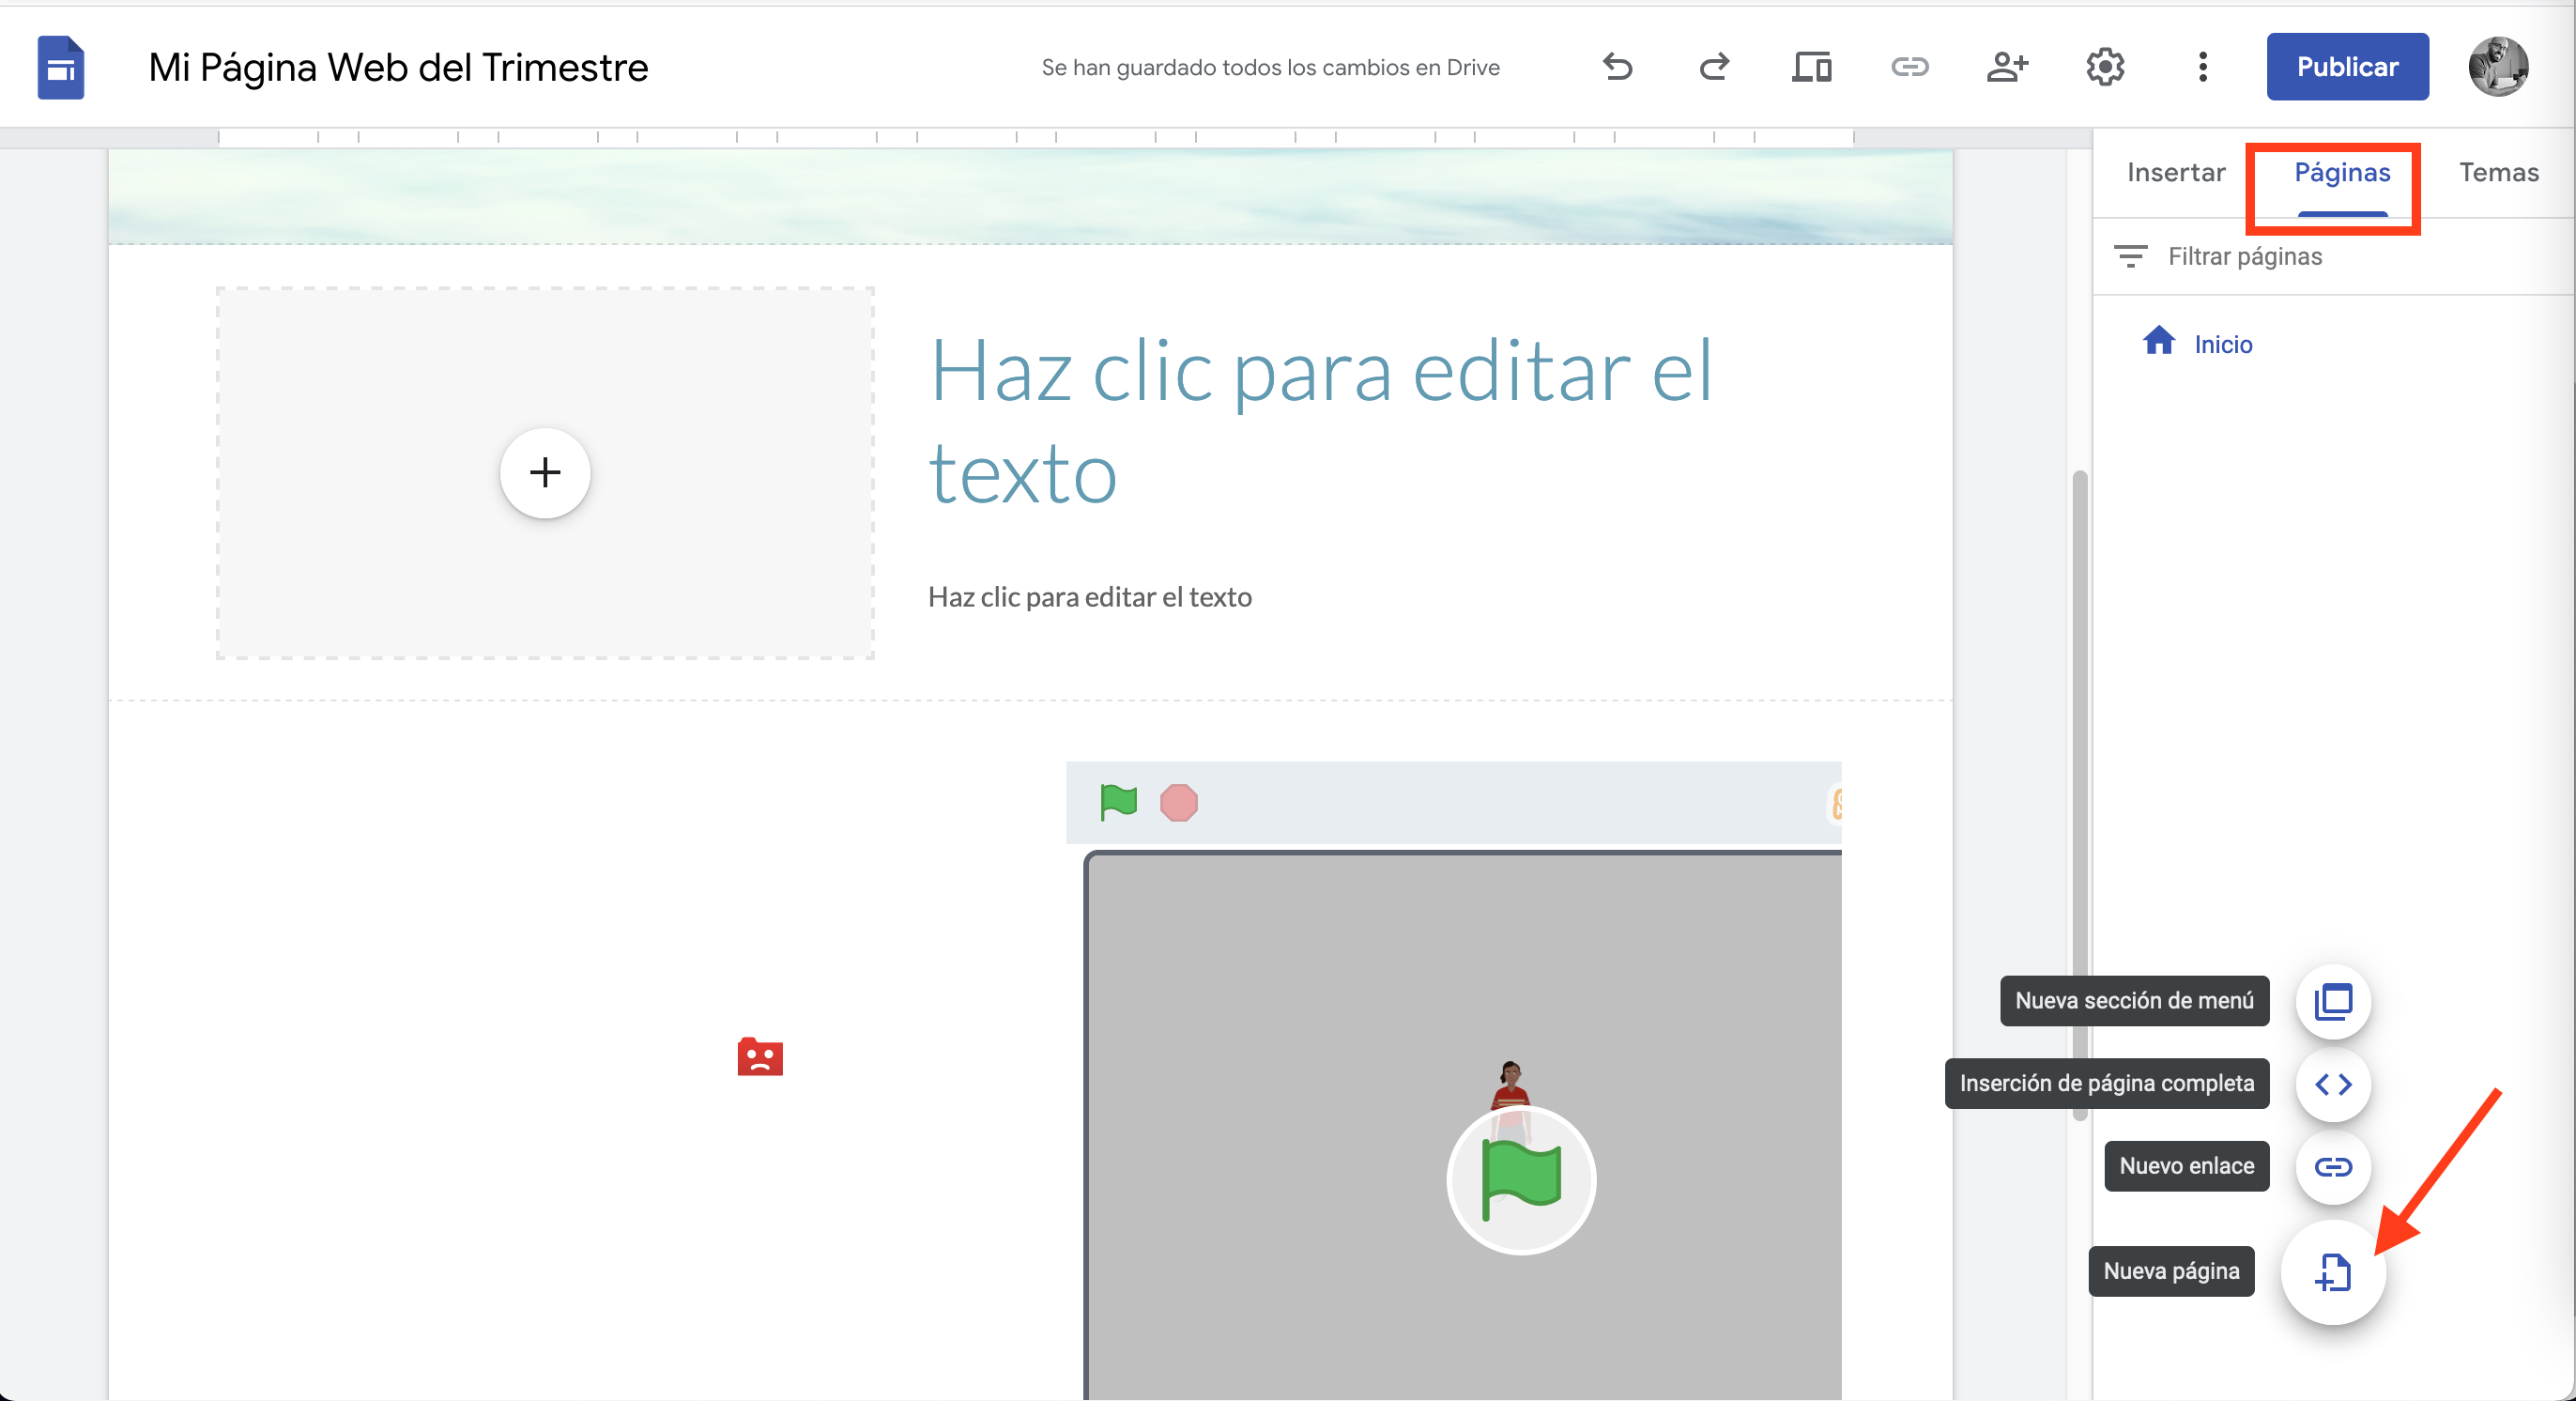Image resolution: width=2576 pixels, height=1401 pixels.
Task: Copy published site link icon
Action: click(1909, 67)
